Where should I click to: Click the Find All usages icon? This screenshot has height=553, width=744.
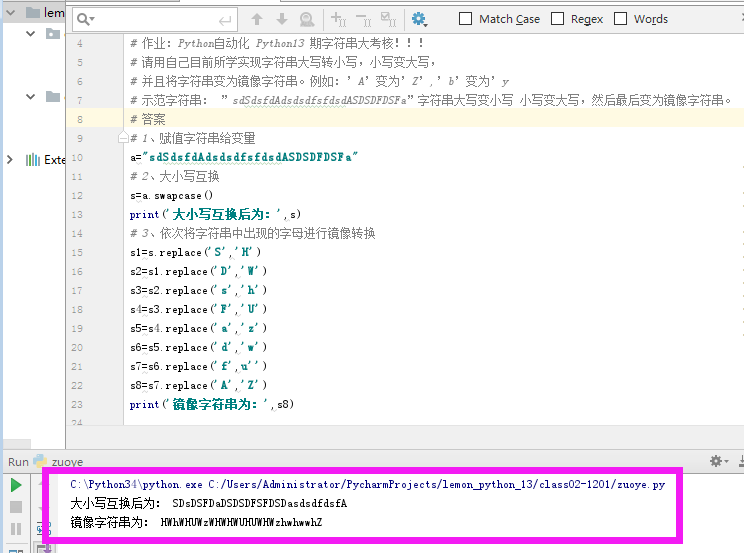(x=307, y=19)
